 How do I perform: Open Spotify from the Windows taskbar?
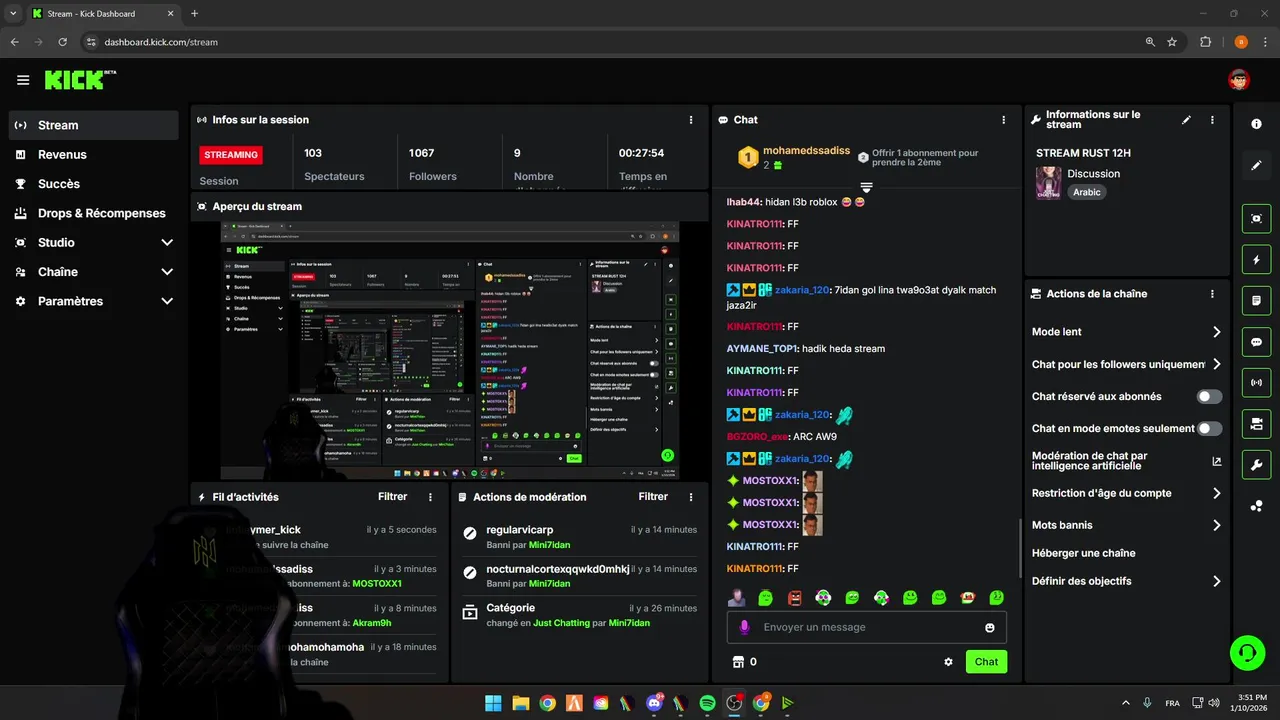pos(707,703)
